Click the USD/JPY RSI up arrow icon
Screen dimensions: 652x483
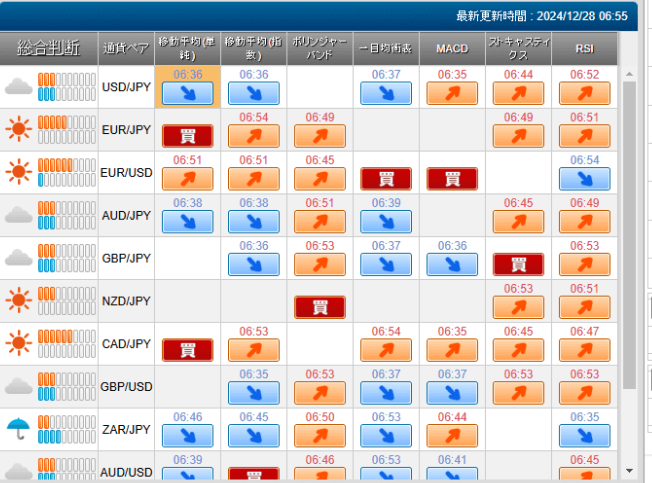[584, 94]
